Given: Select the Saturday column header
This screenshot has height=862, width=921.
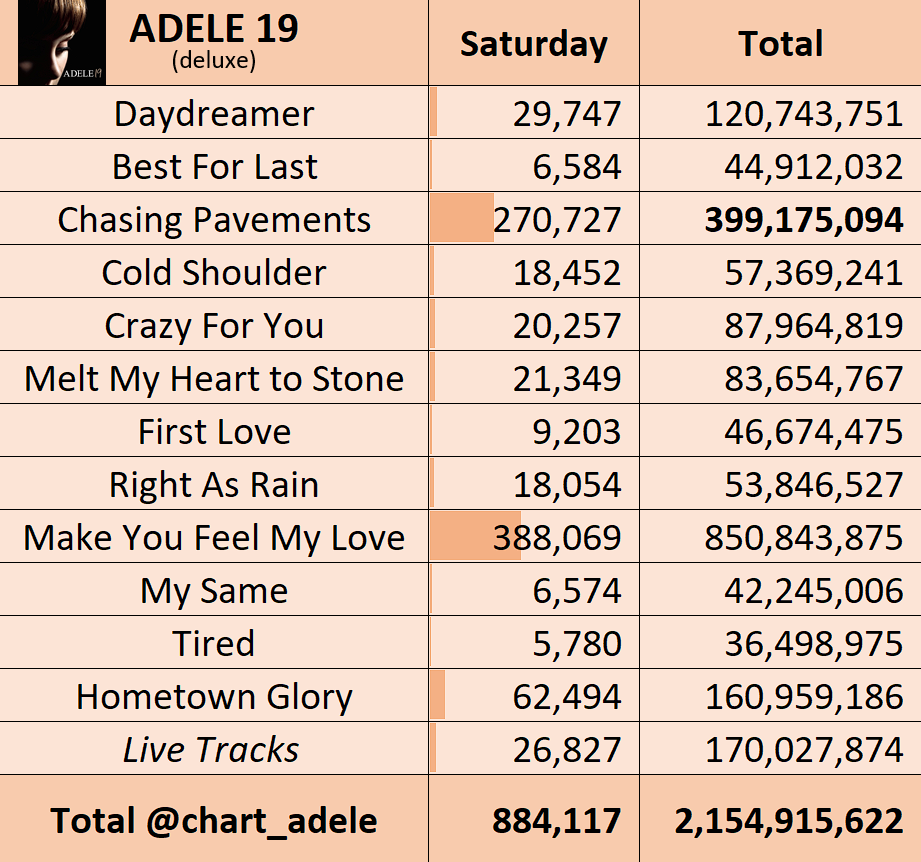Looking at the screenshot, I should (x=533, y=43).
